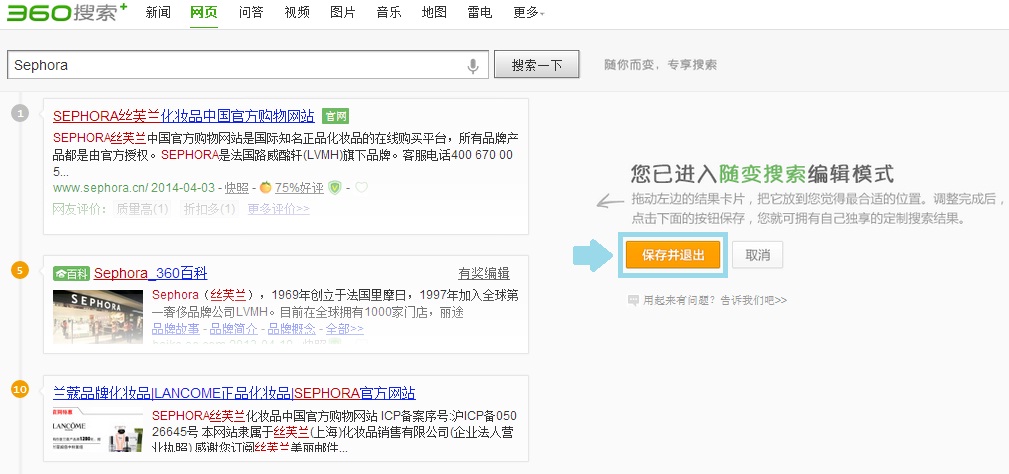Toggle the 质量高(1) review tag
1009x474 pixels.
click(142, 209)
